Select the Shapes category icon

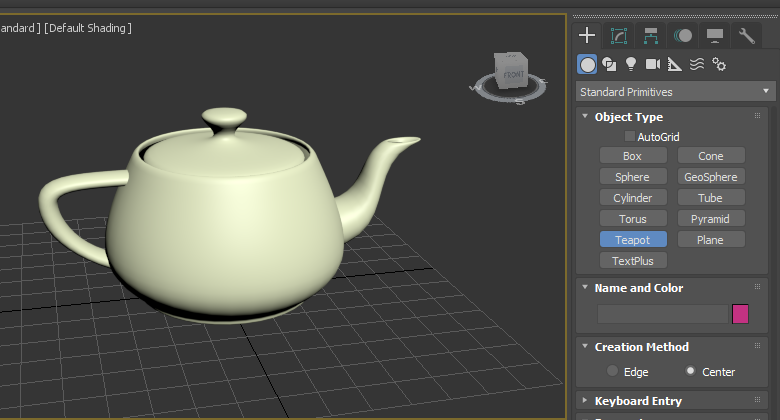pyautogui.click(x=609, y=64)
